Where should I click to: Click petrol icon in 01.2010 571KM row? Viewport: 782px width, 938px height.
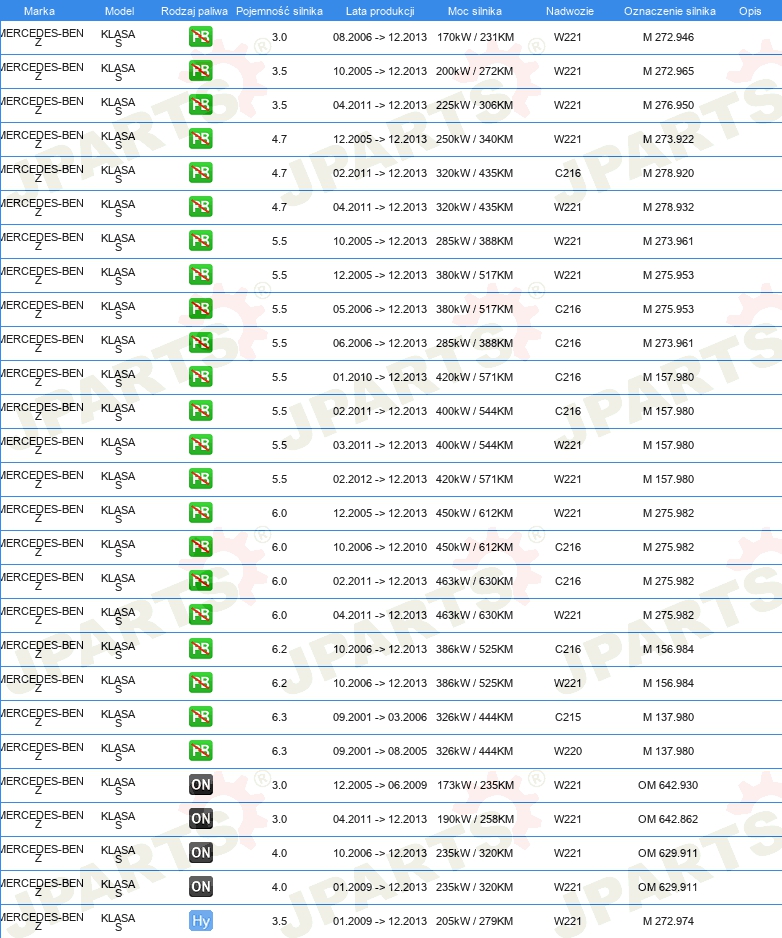200,377
